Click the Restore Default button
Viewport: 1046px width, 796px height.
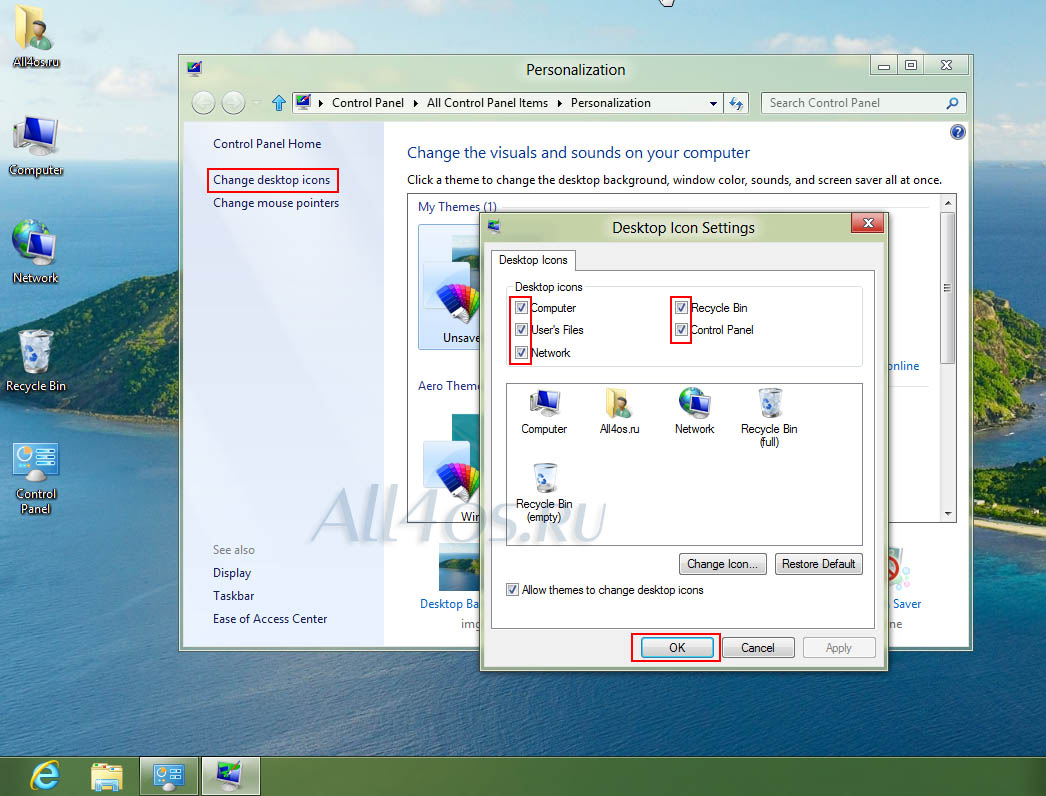click(x=819, y=564)
